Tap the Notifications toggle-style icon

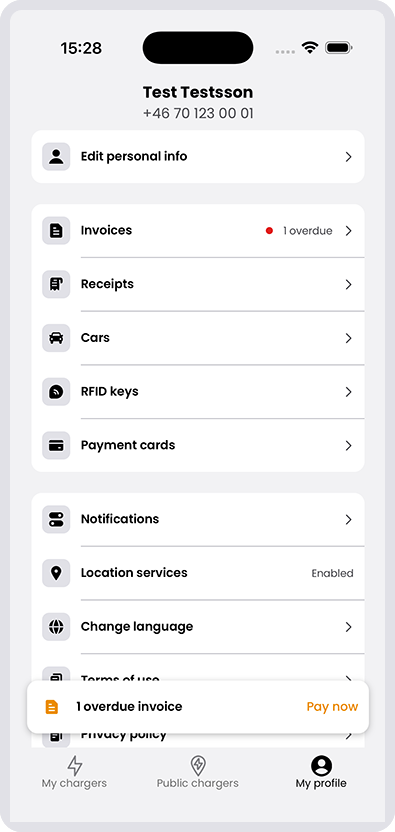tap(56, 519)
